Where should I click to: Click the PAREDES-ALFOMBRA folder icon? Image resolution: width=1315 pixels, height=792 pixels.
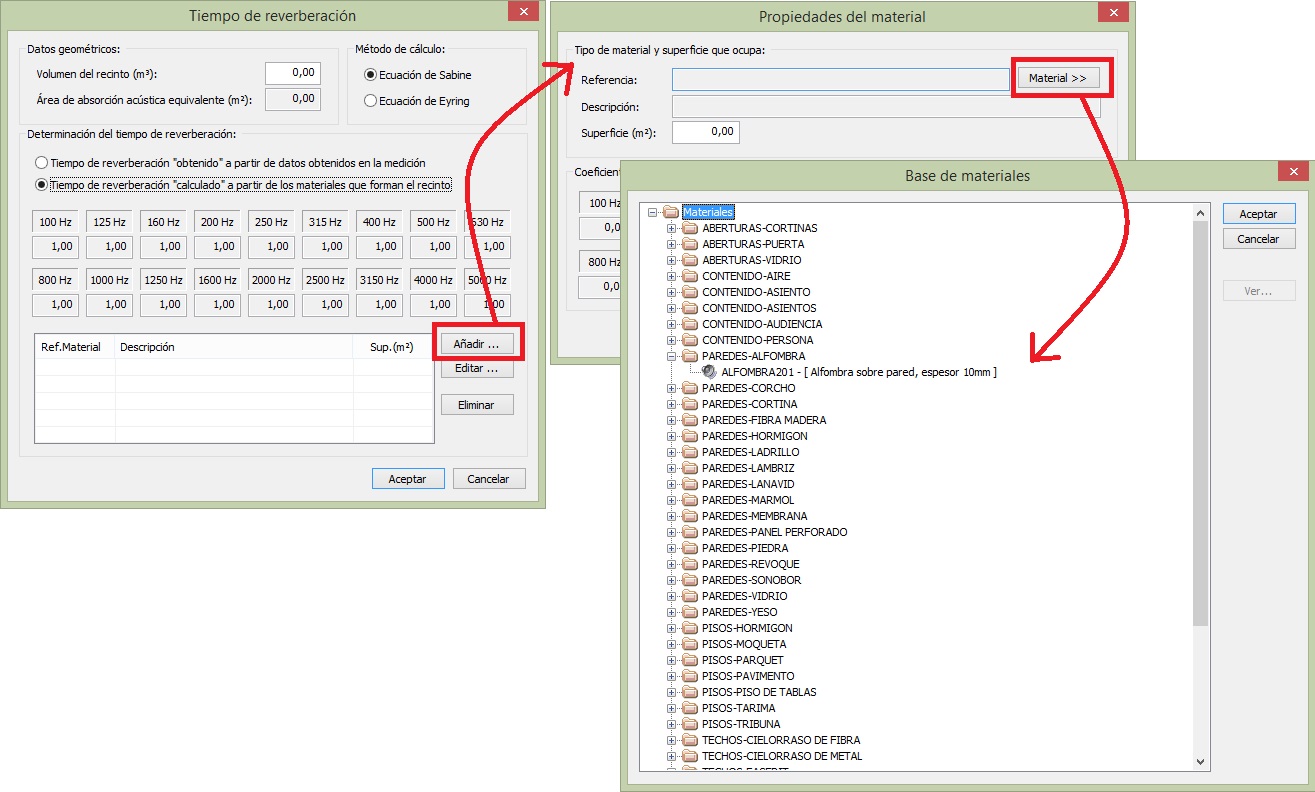point(690,356)
